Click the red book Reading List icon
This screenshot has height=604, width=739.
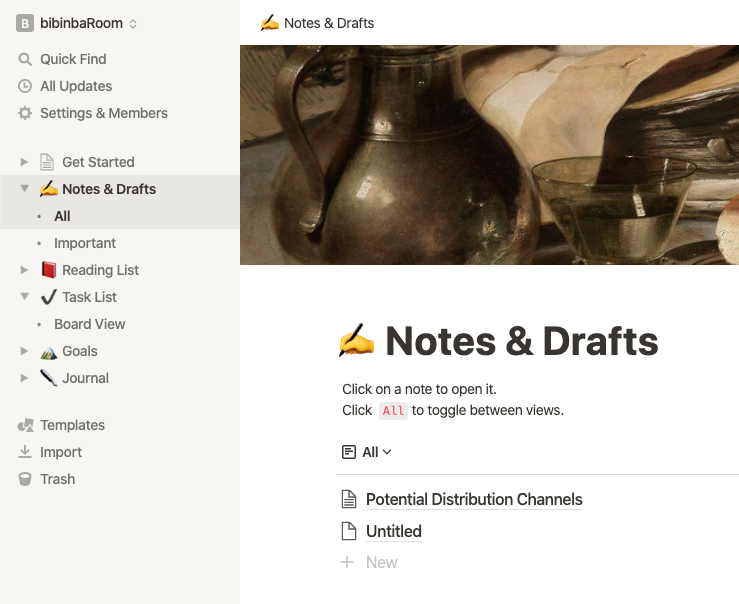pyautogui.click(x=49, y=270)
